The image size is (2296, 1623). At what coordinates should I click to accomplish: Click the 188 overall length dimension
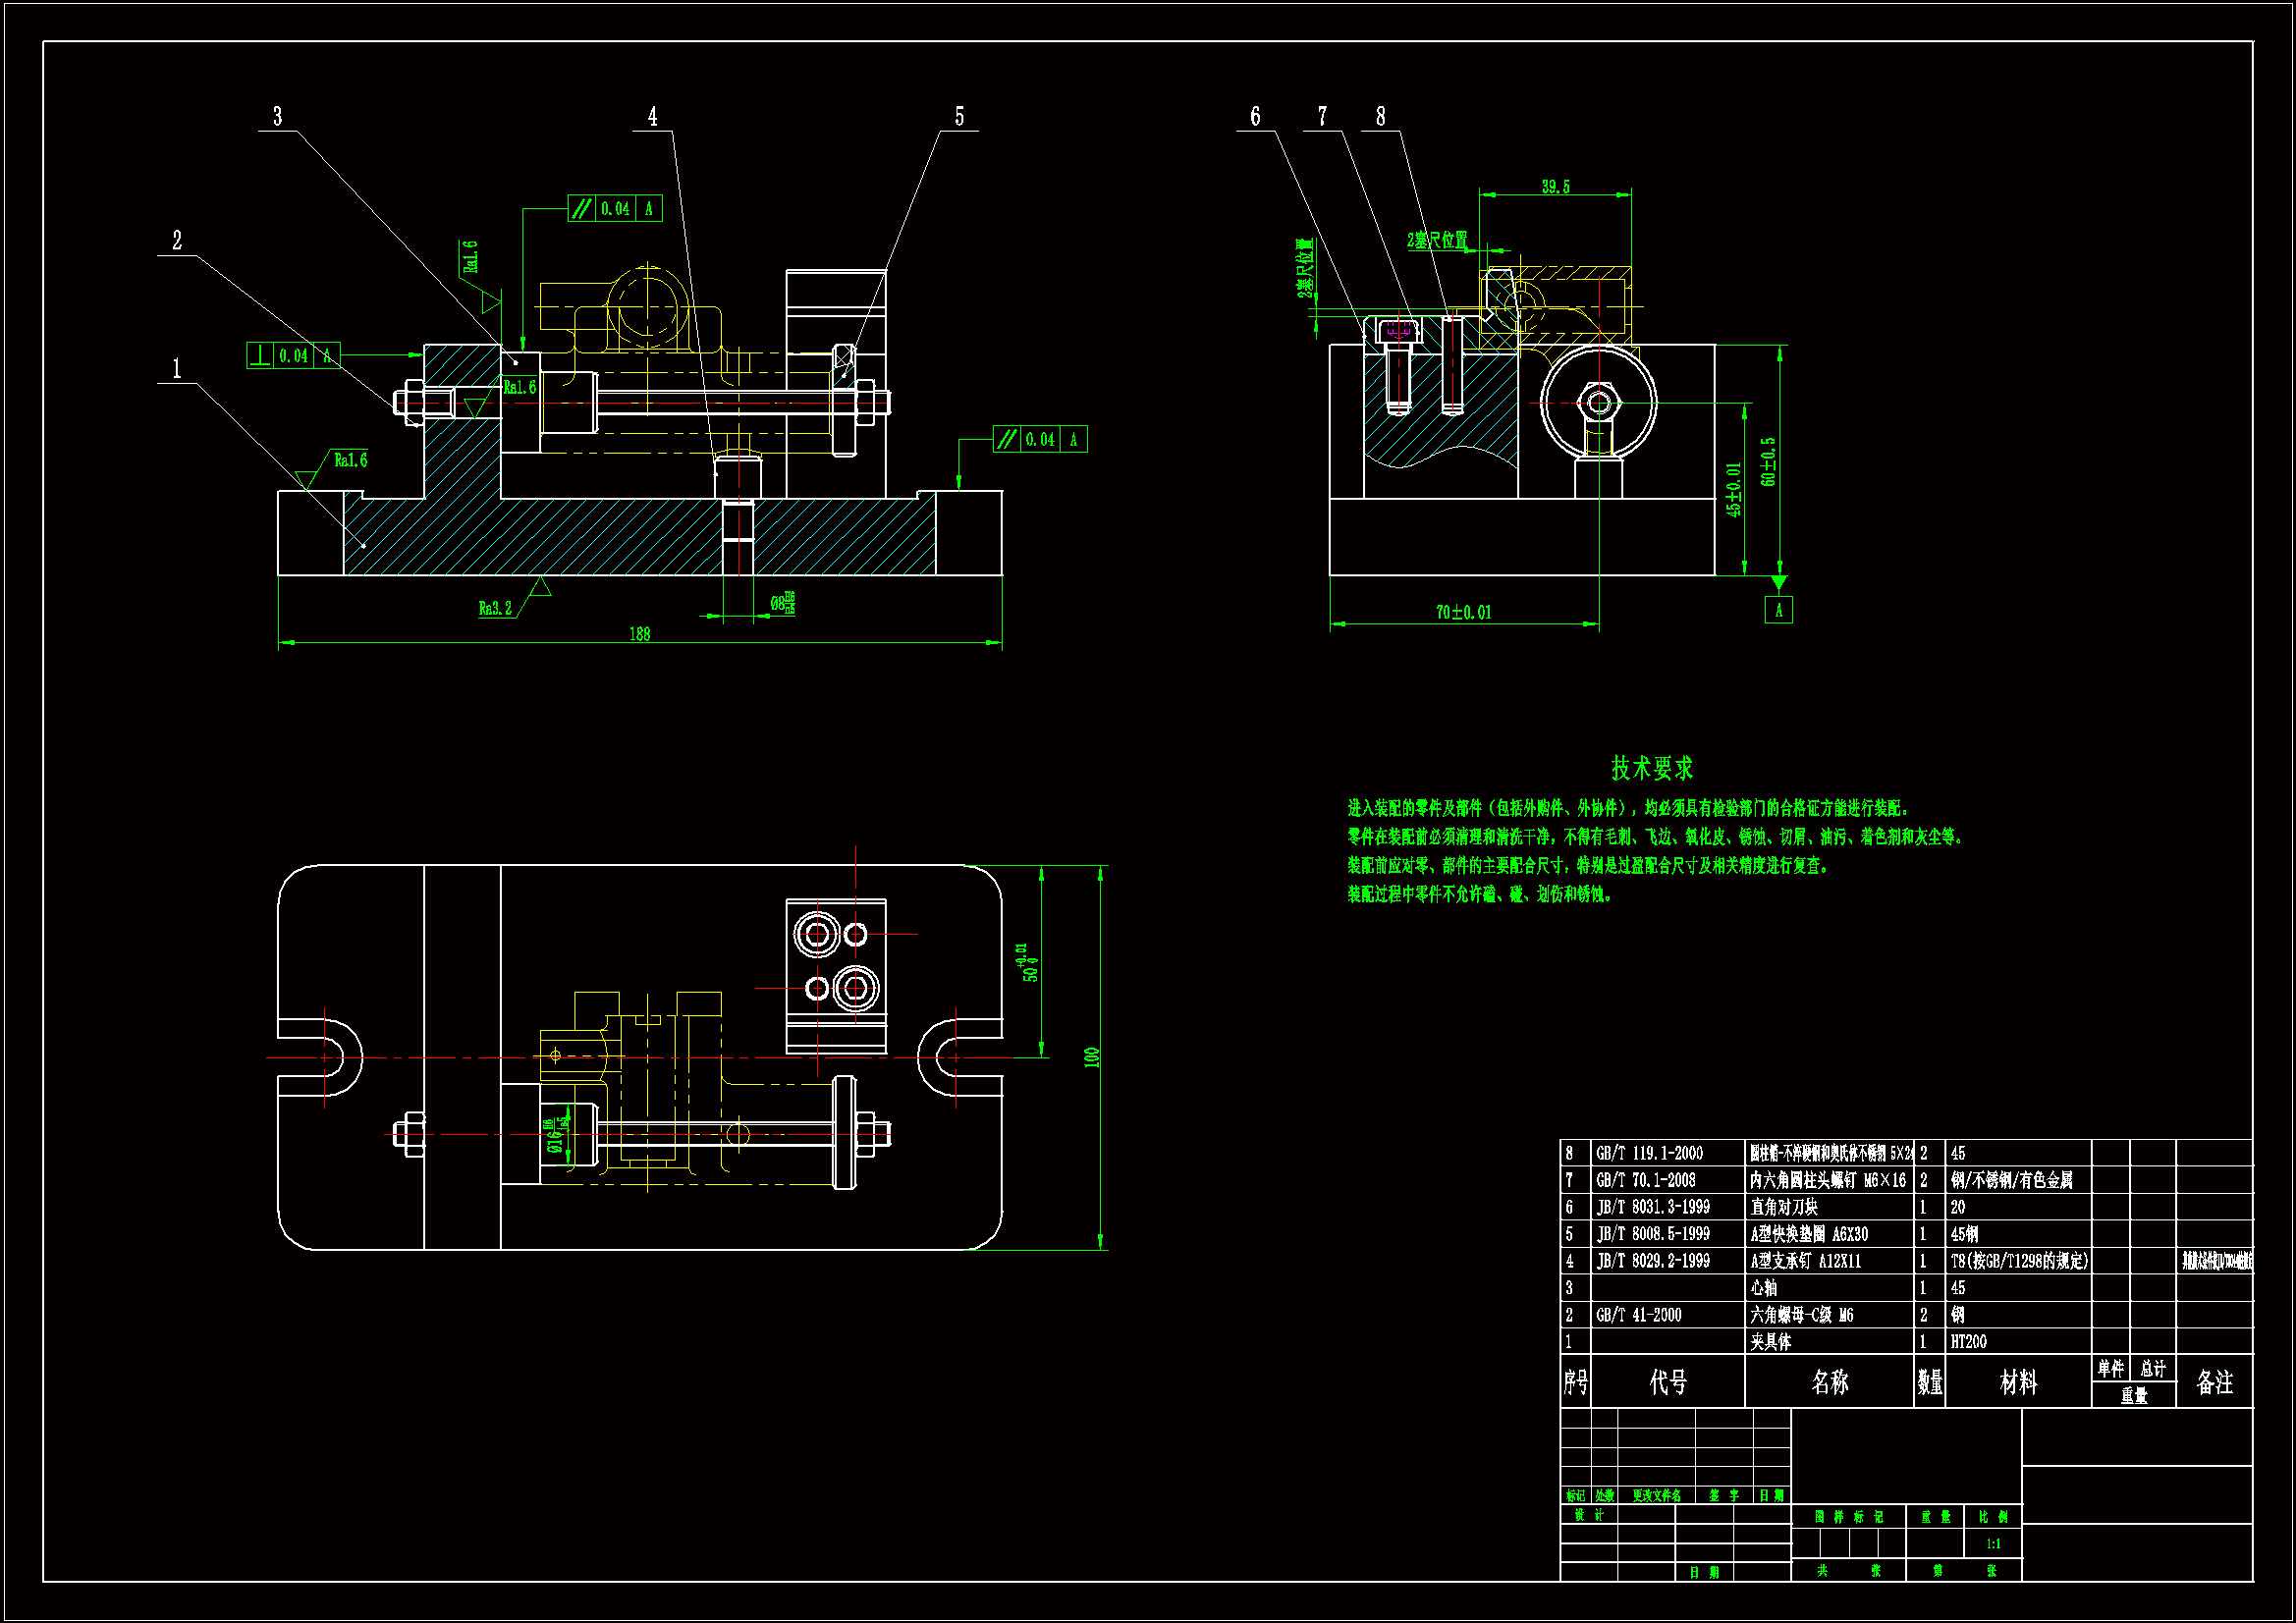pyautogui.click(x=639, y=633)
